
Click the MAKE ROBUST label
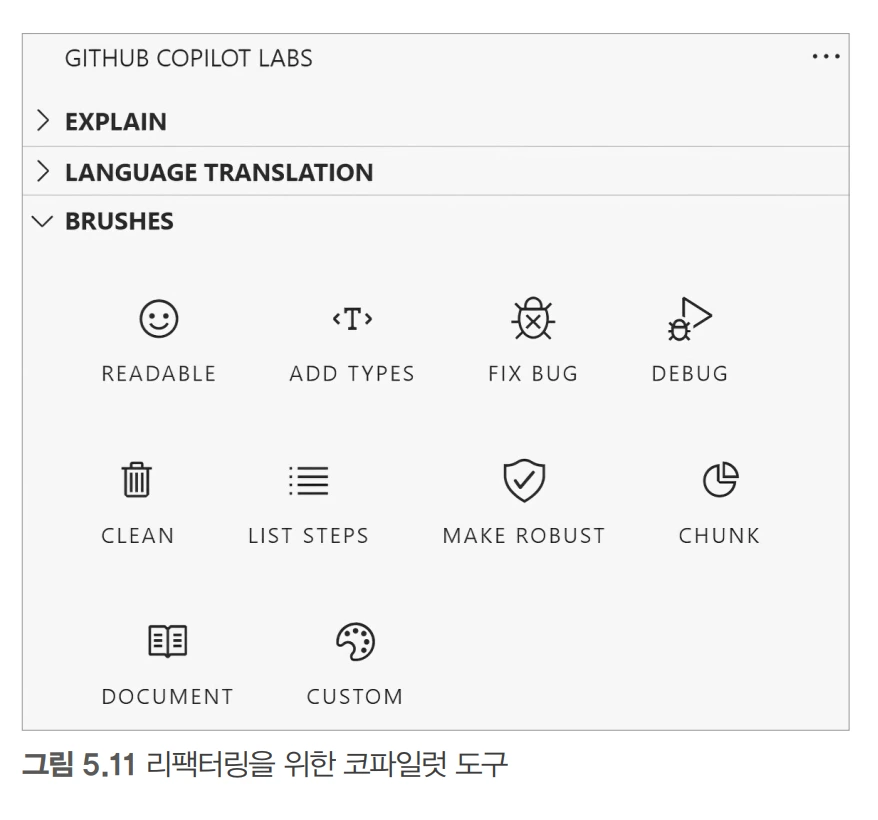(x=524, y=535)
